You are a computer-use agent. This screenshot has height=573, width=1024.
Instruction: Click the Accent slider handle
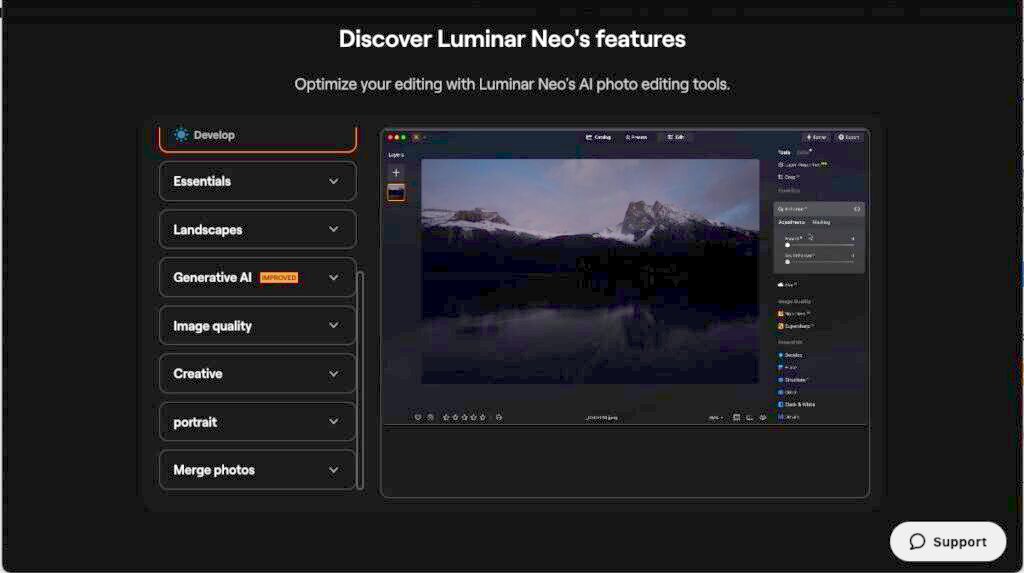788,244
